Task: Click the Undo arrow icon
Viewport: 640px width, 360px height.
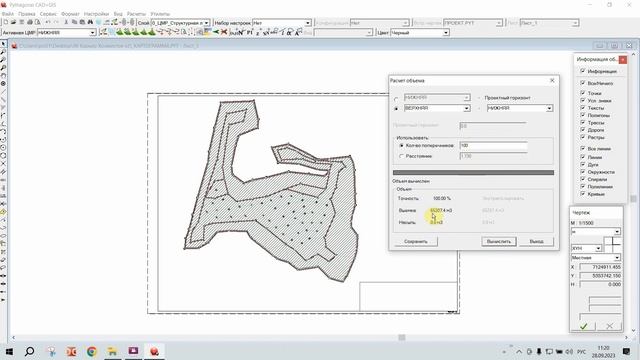Action: (x=48, y=22)
